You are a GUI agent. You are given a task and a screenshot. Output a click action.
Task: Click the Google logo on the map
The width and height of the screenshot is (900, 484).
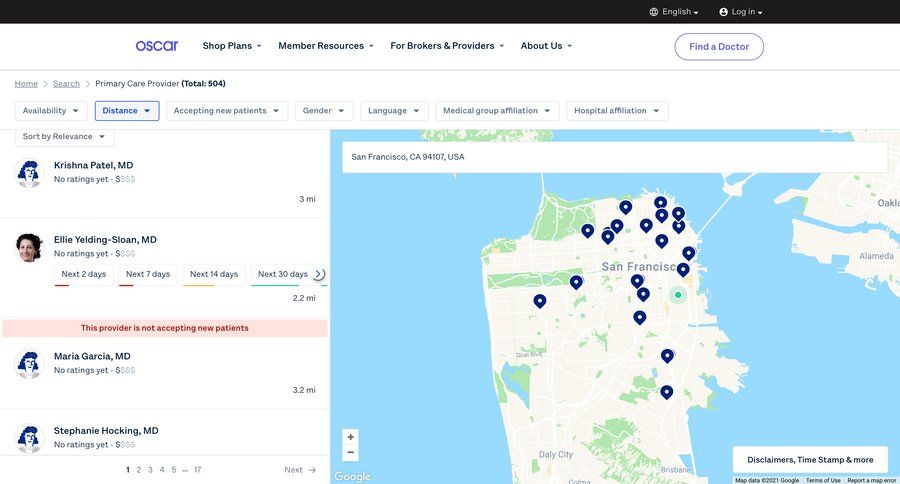(352, 477)
